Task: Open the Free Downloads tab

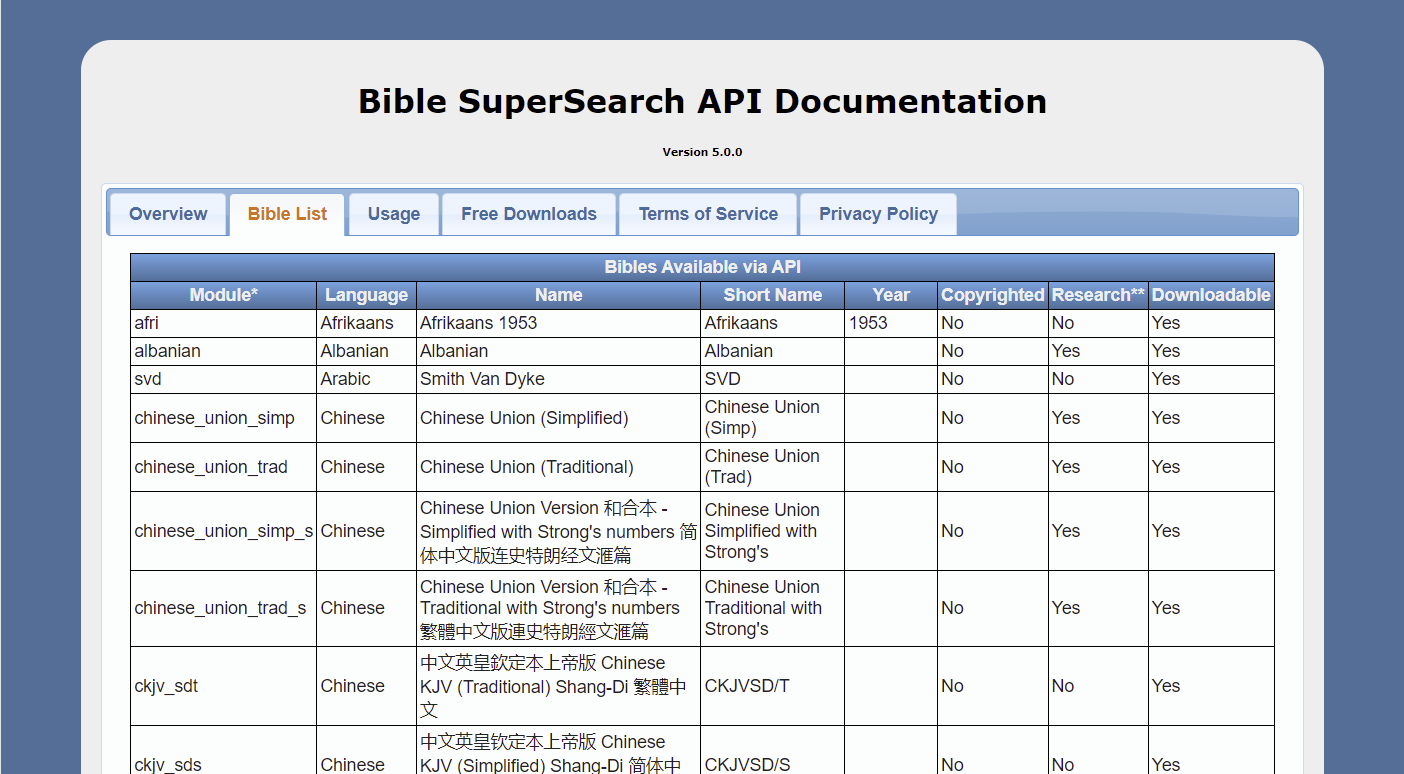Action: 529,214
